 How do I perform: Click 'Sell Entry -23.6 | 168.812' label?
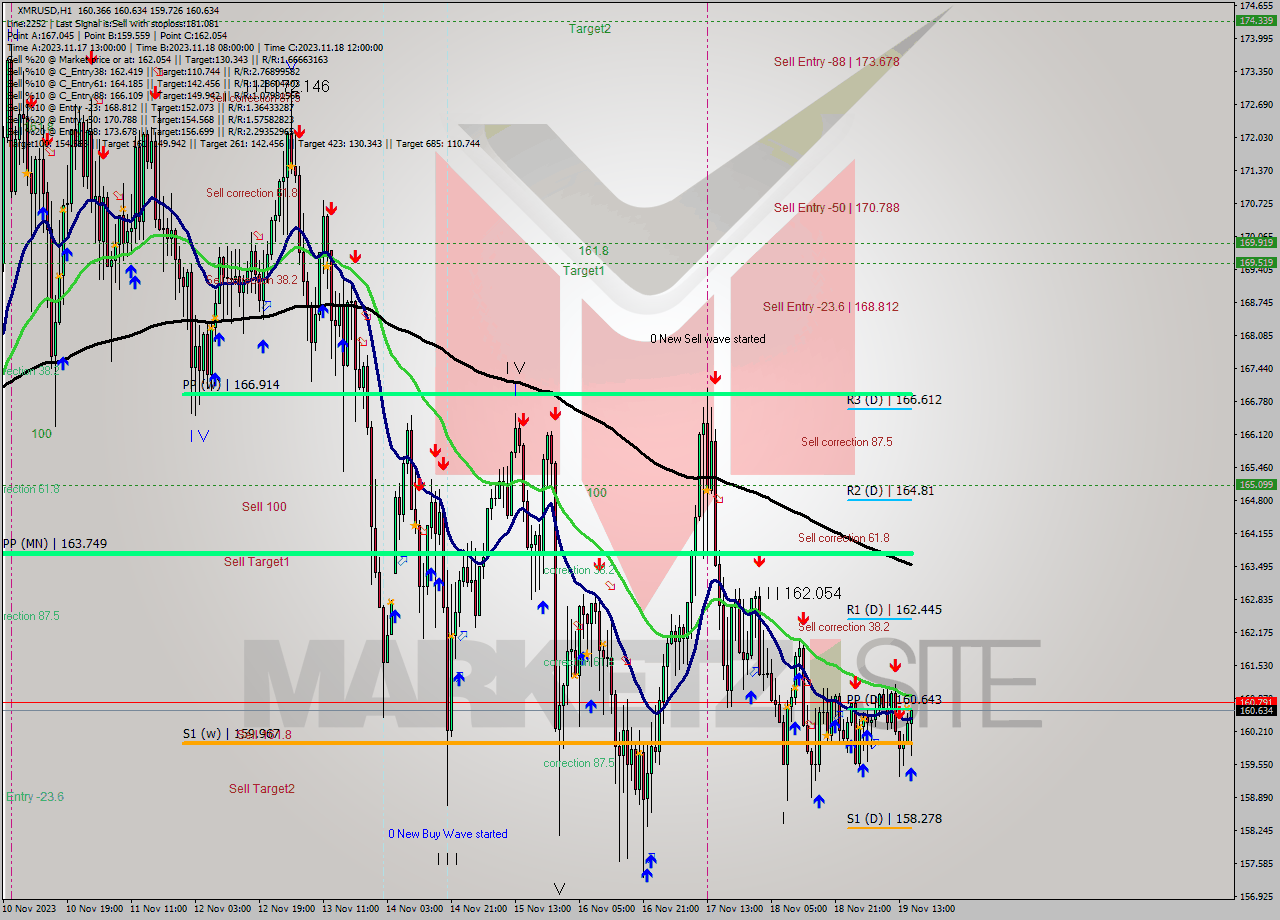[x=830, y=307]
